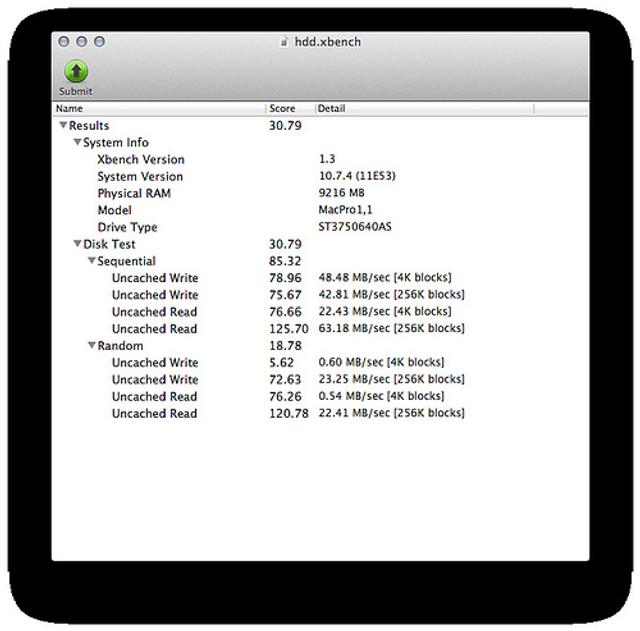This screenshot has height=631, width=640.
Task: Select Uncached Write row scoring 72.63
Action: pyautogui.click(x=320, y=380)
